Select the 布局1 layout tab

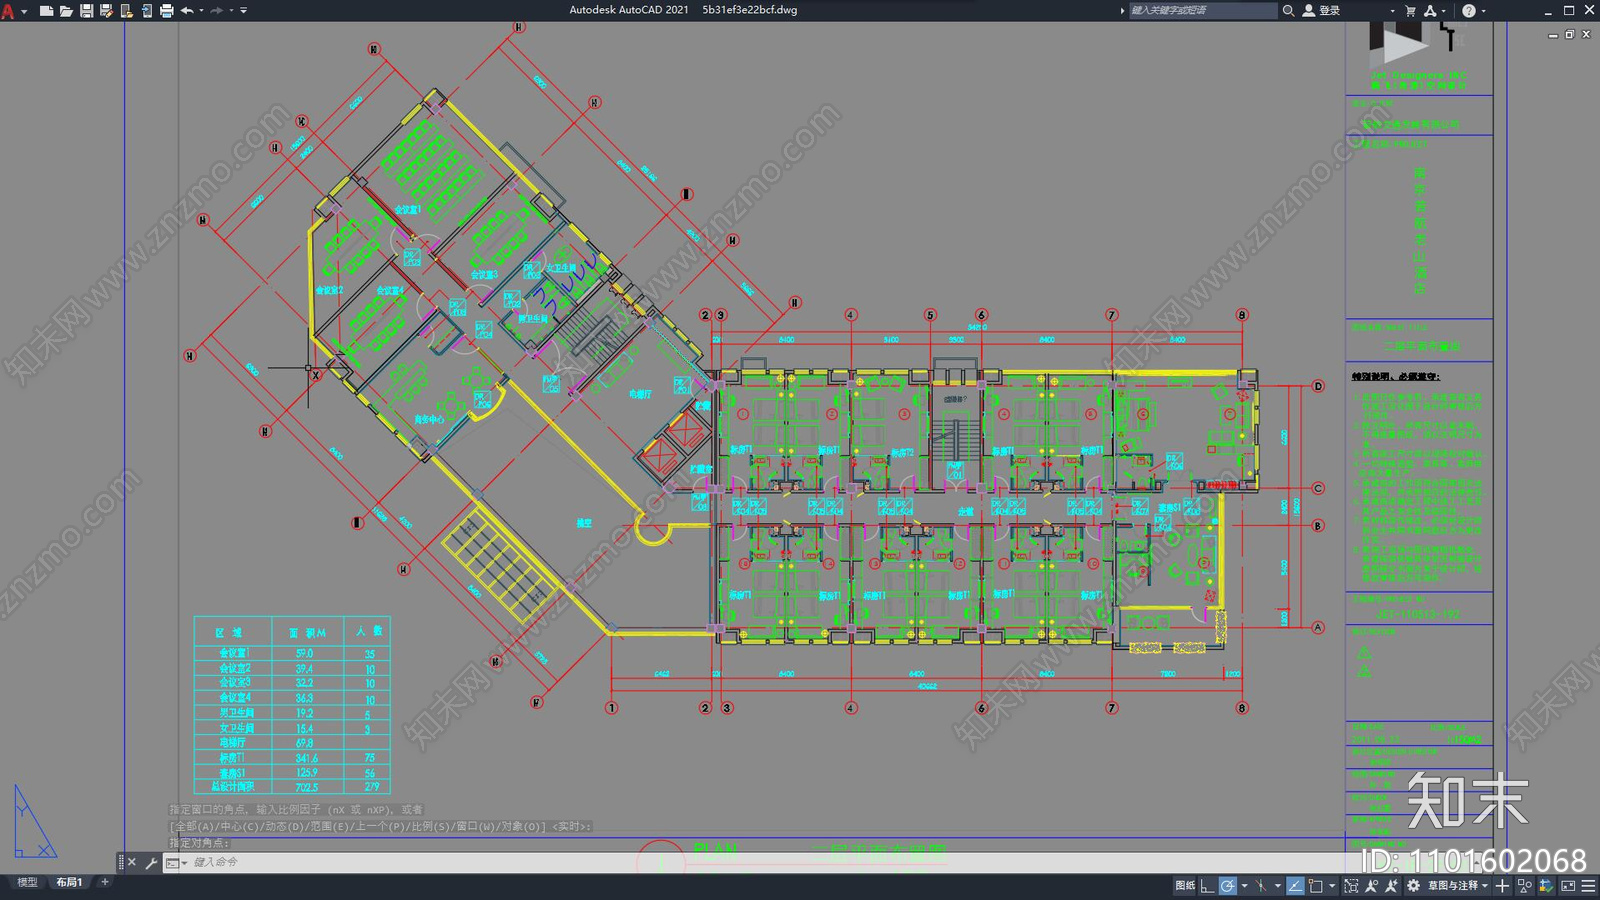pos(69,882)
